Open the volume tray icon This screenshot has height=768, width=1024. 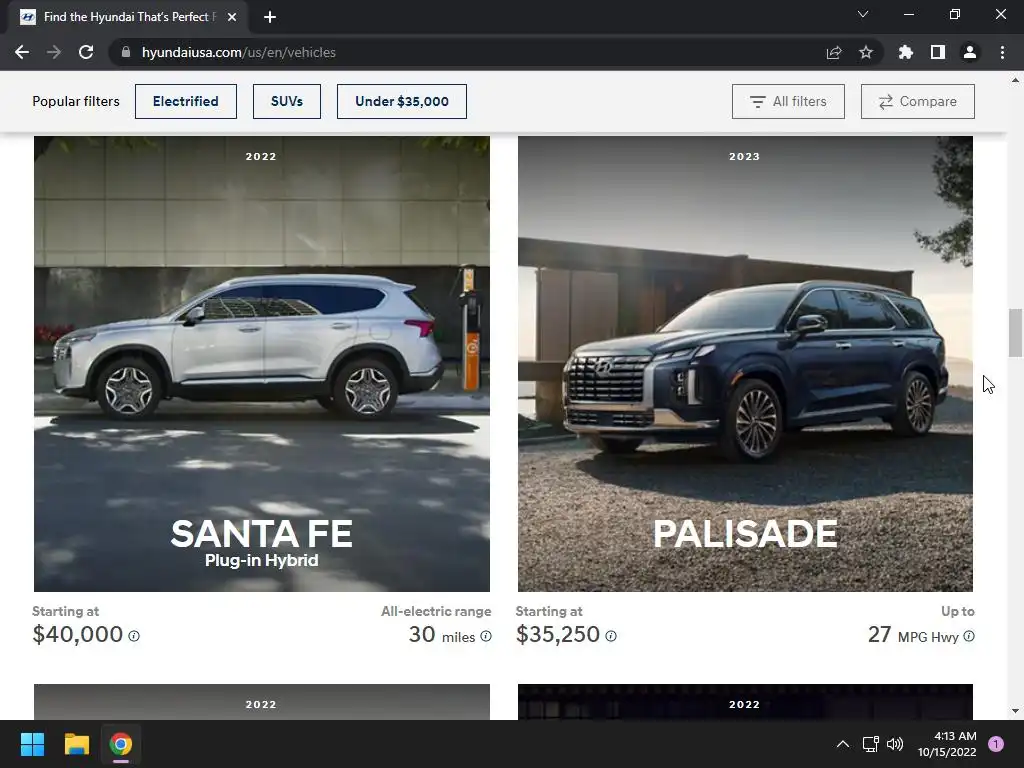895,744
